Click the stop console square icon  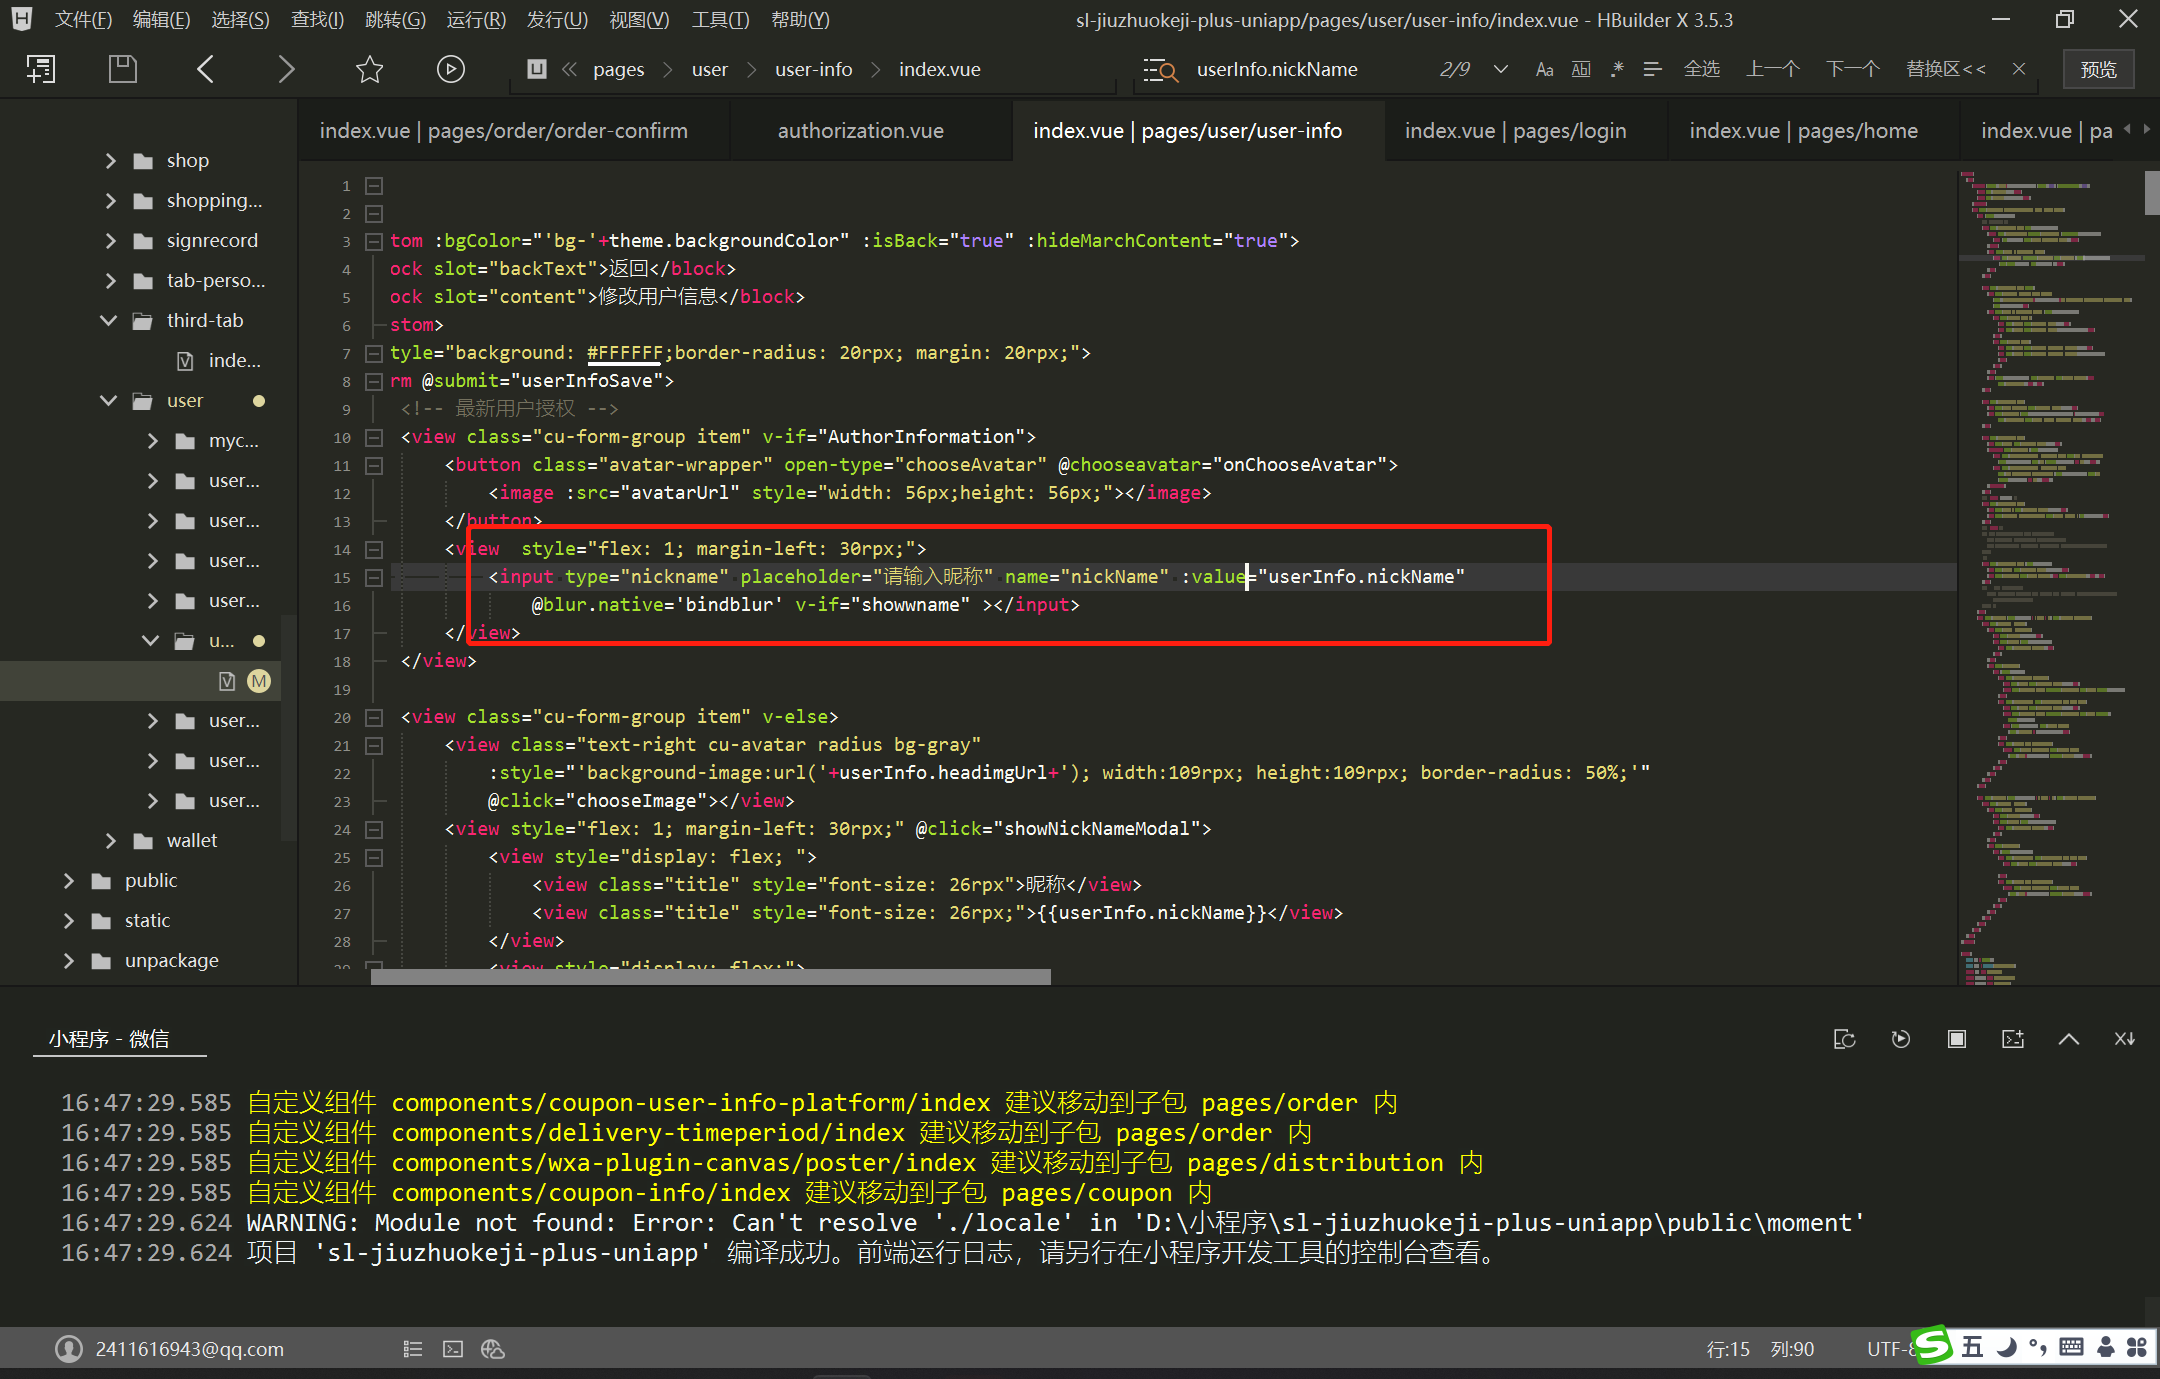pos(1956,1039)
